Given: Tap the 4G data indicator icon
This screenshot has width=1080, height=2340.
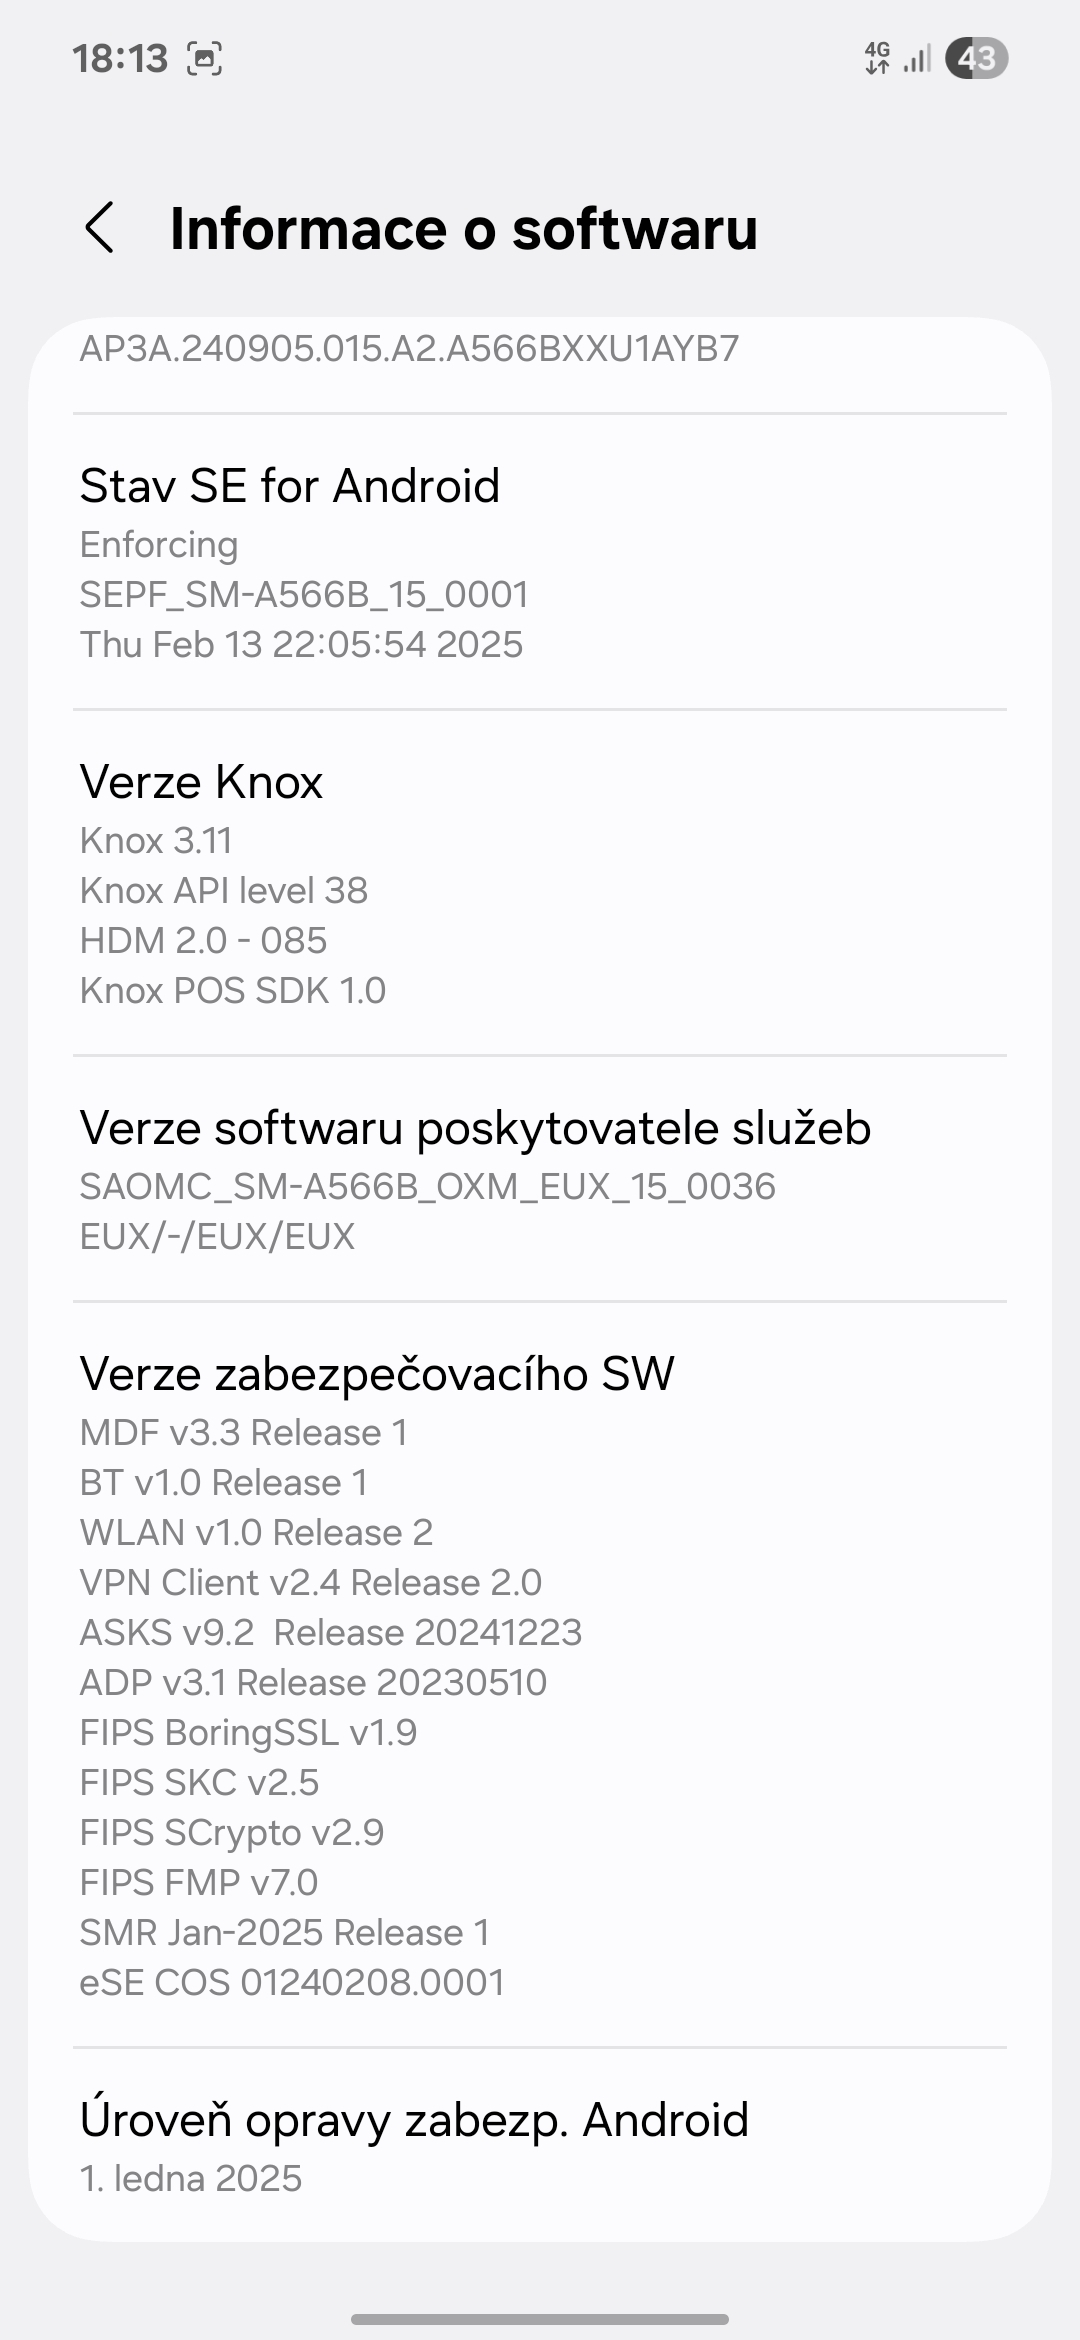Looking at the screenshot, I should pos(877,58).
